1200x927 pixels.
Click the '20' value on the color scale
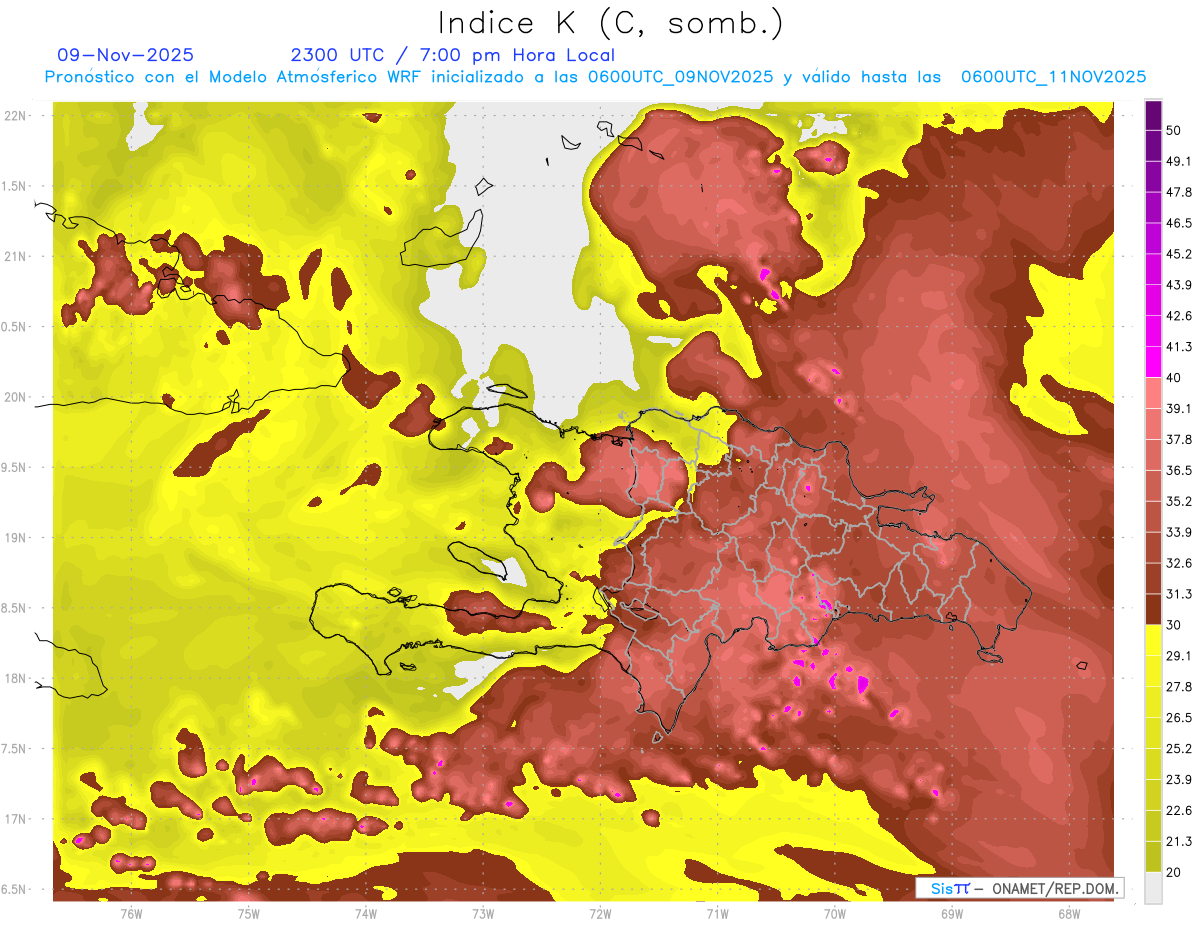[1174, 871]
